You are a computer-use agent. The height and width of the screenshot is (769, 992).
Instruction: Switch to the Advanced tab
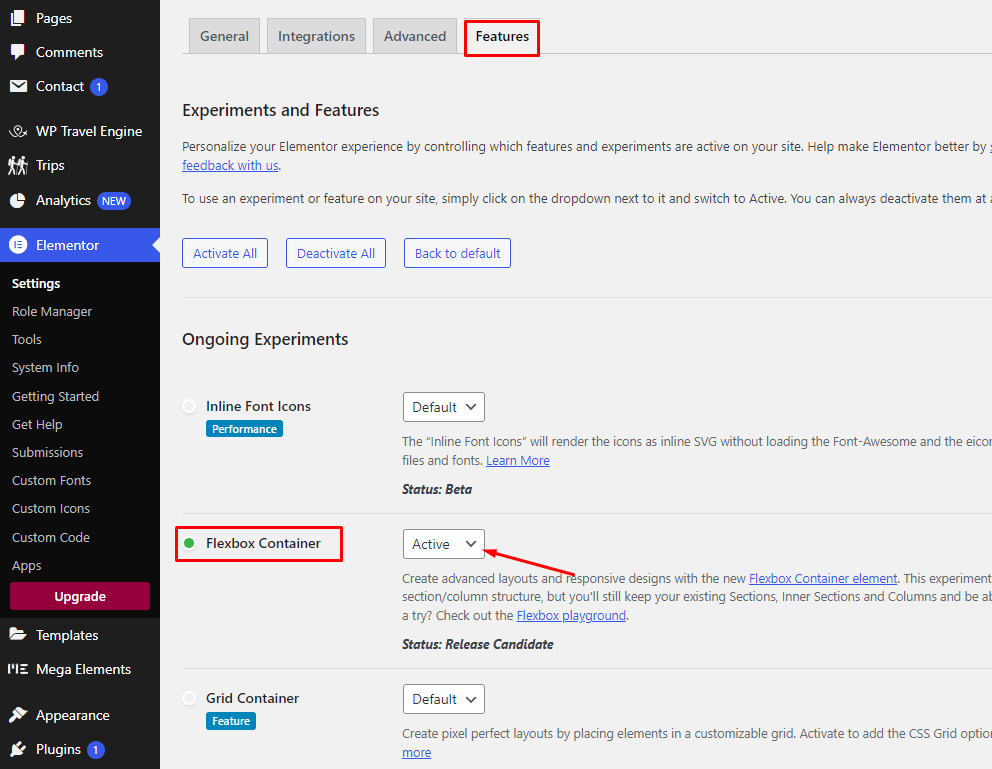click(415, 36)
